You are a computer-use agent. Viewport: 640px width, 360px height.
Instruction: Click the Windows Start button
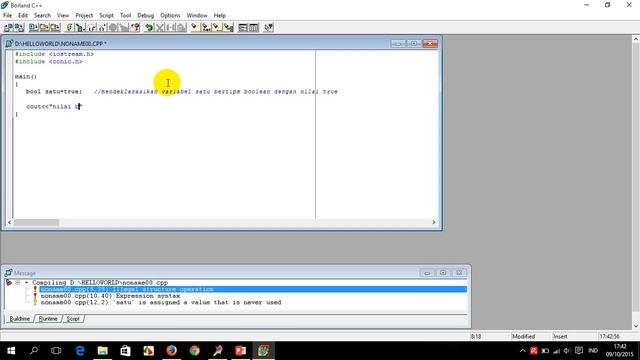point(11,351)
